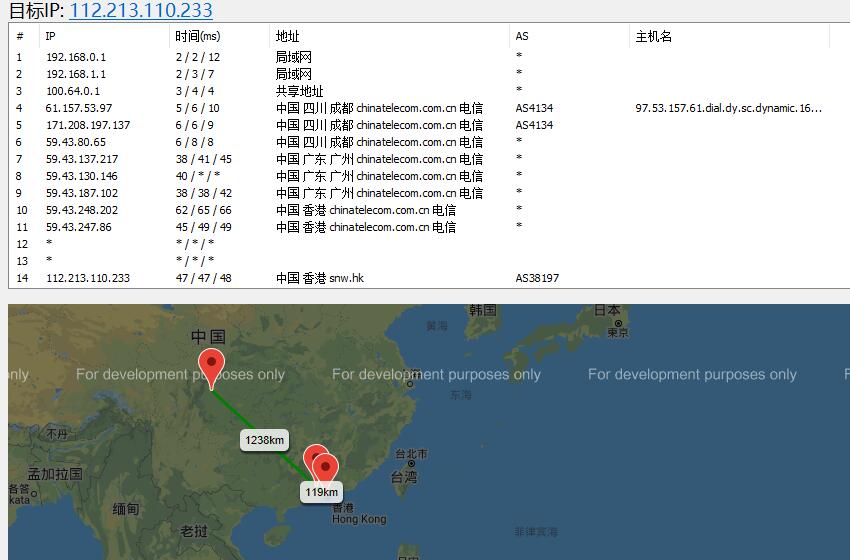Select the IP cell 59.43.80.65
The height and width of the screenshot is (560, 850).
(x=76, y=142)
